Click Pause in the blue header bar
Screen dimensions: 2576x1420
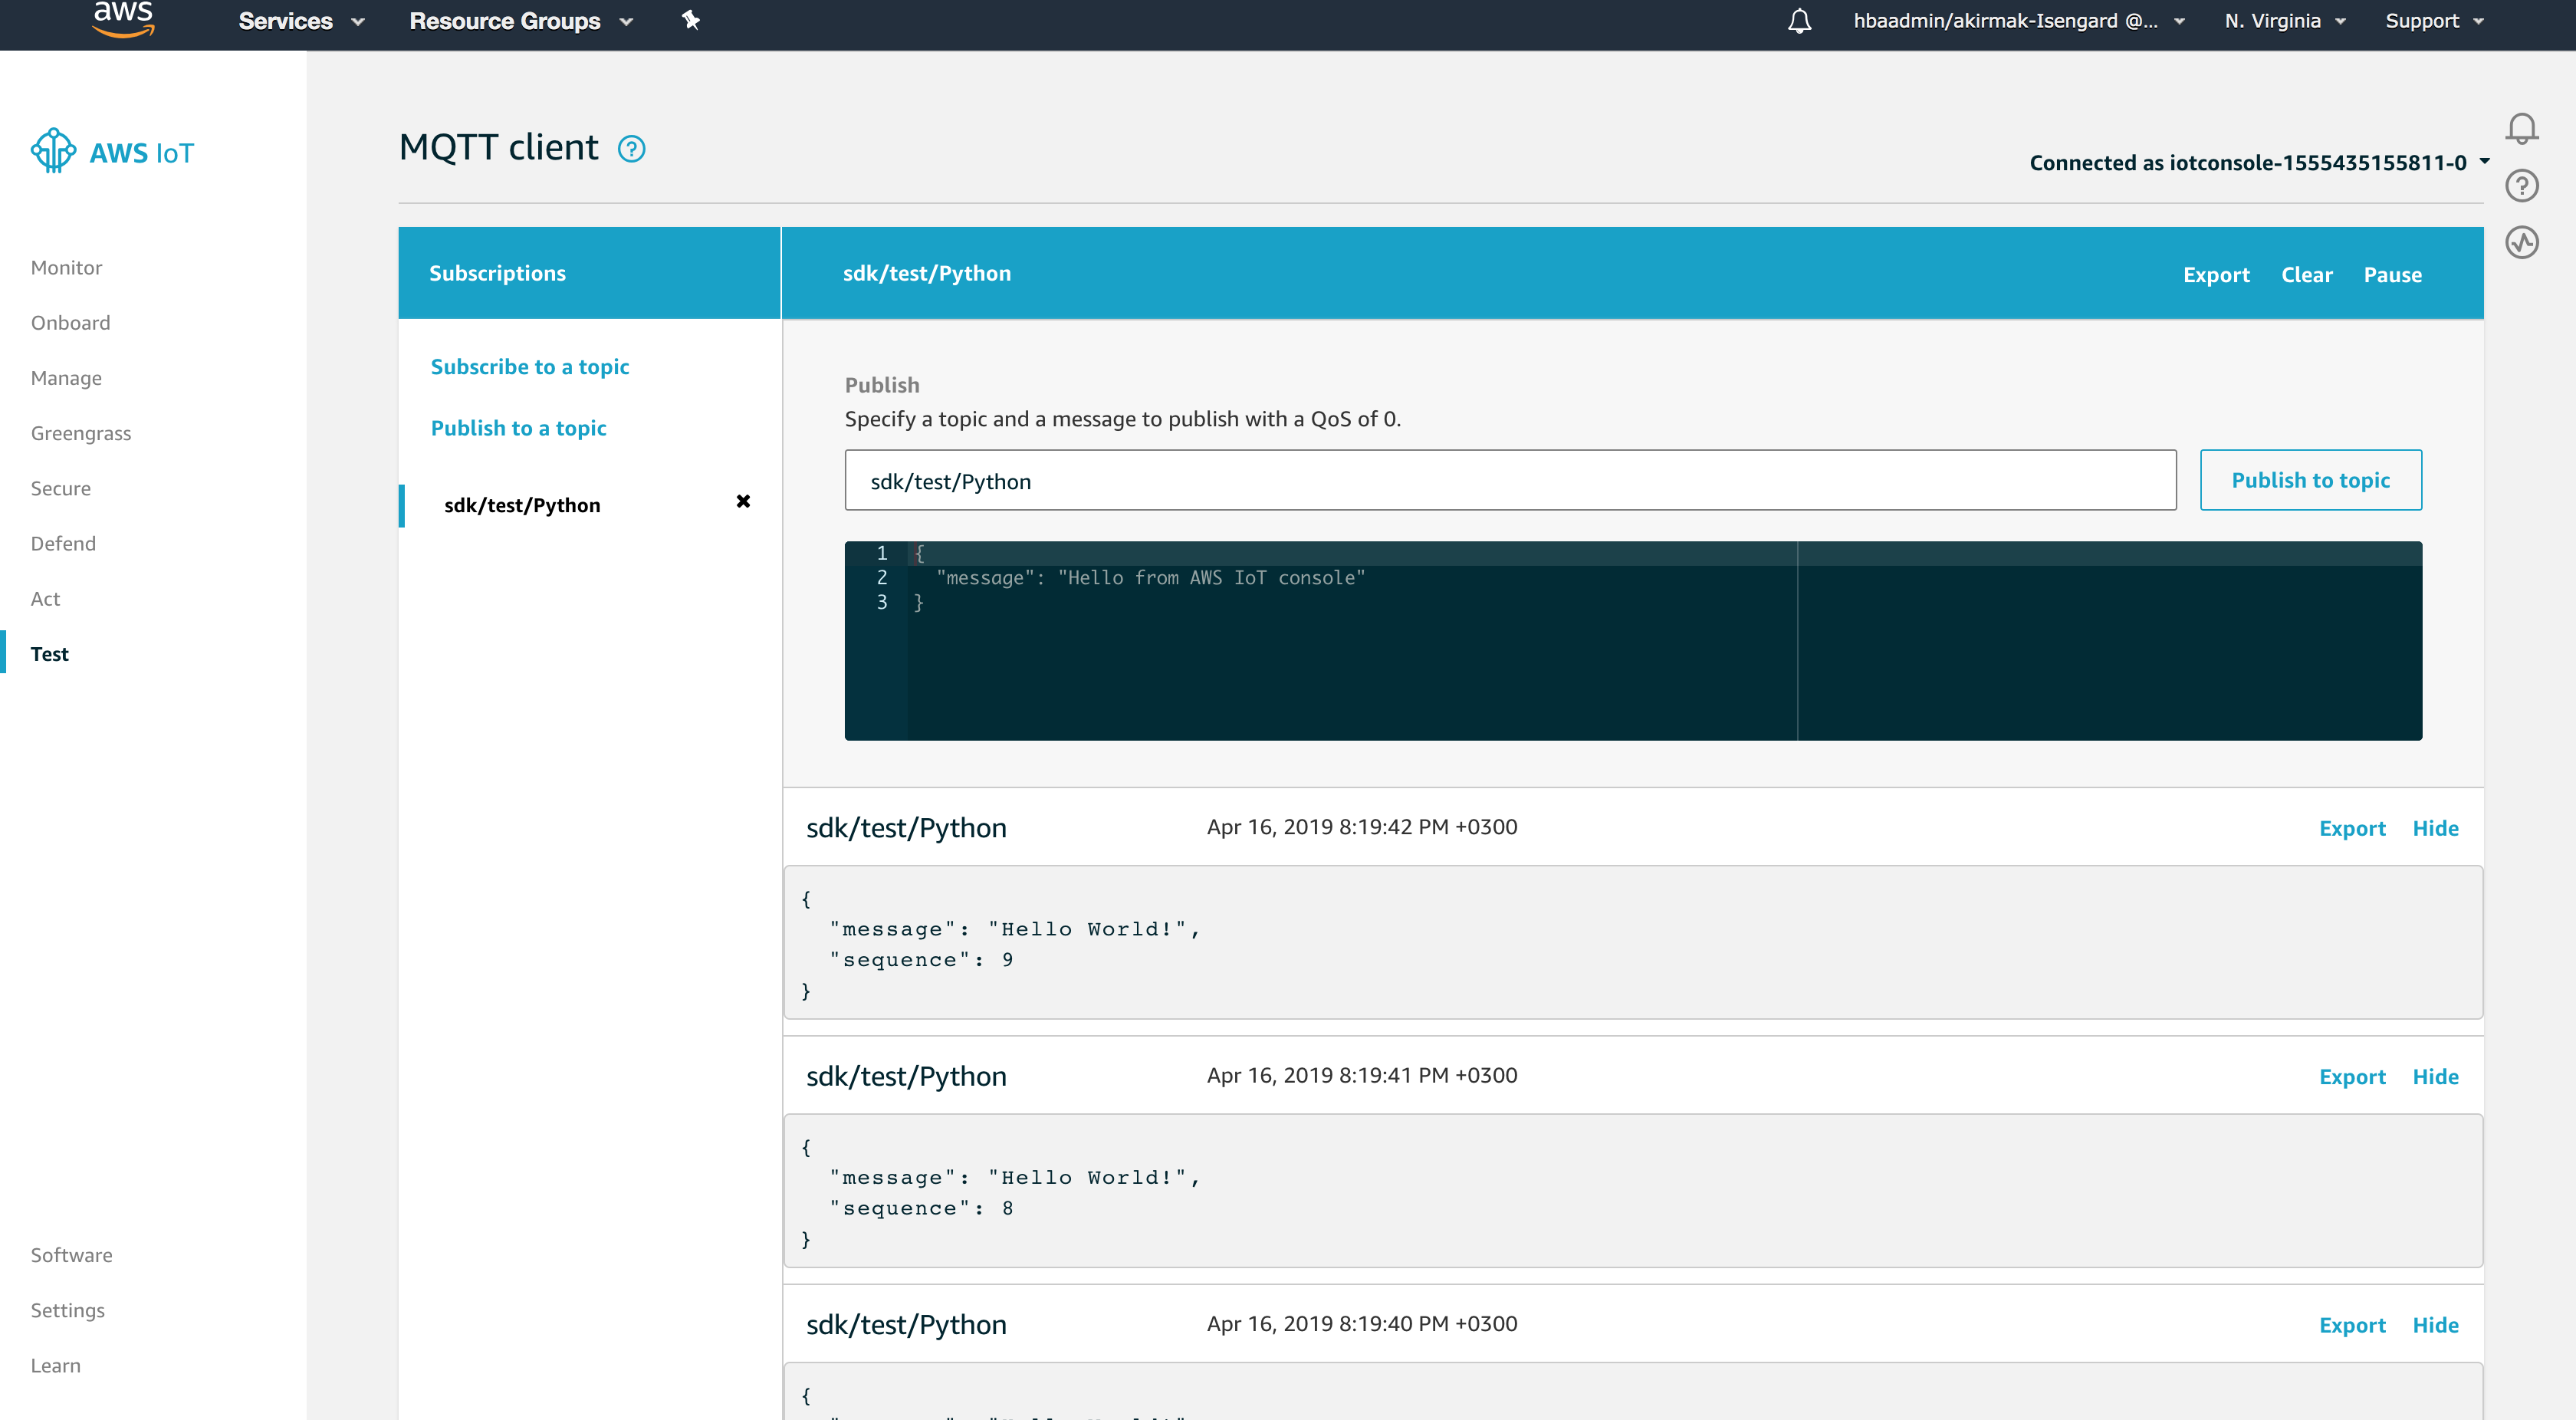[x=2392, y=274]
